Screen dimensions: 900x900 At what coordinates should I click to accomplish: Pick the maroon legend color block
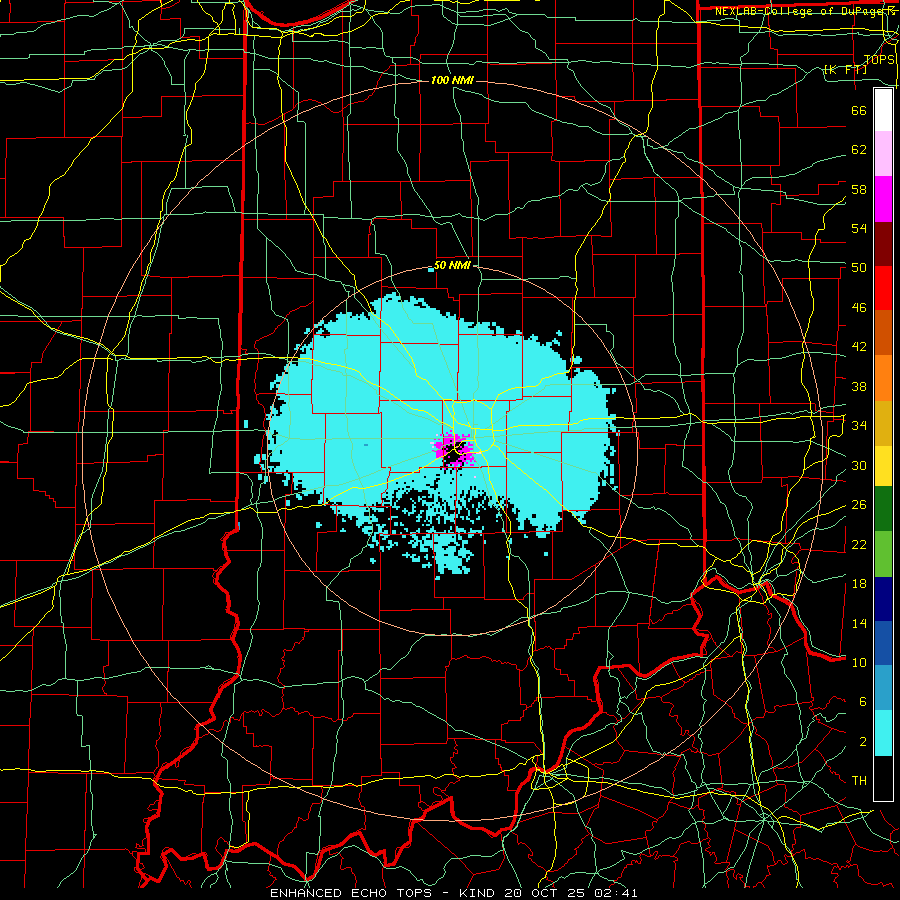tap(883, 244)
